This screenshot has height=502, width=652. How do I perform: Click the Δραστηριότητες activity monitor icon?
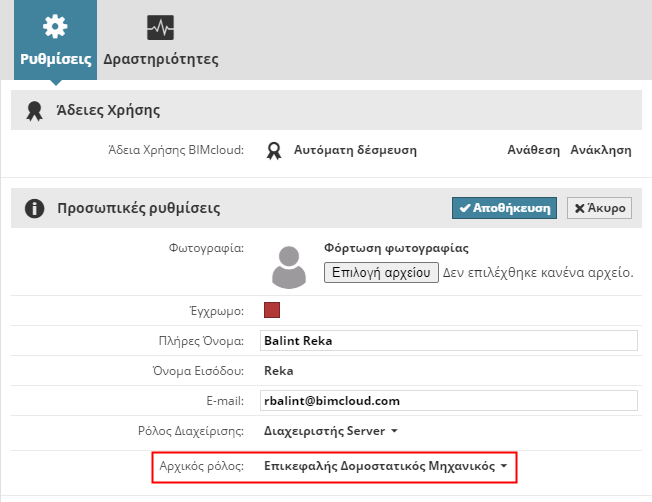pyautogui.click(x=160, y=26)
